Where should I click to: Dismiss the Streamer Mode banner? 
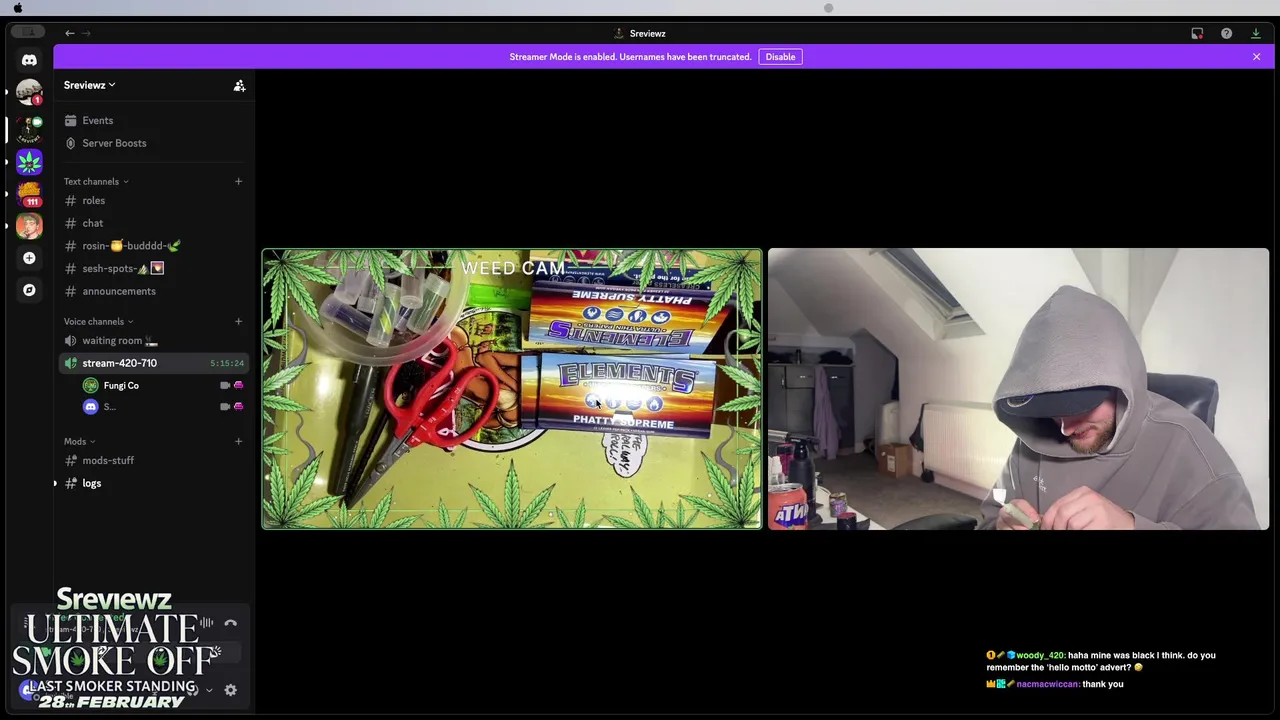[1256, 57]
